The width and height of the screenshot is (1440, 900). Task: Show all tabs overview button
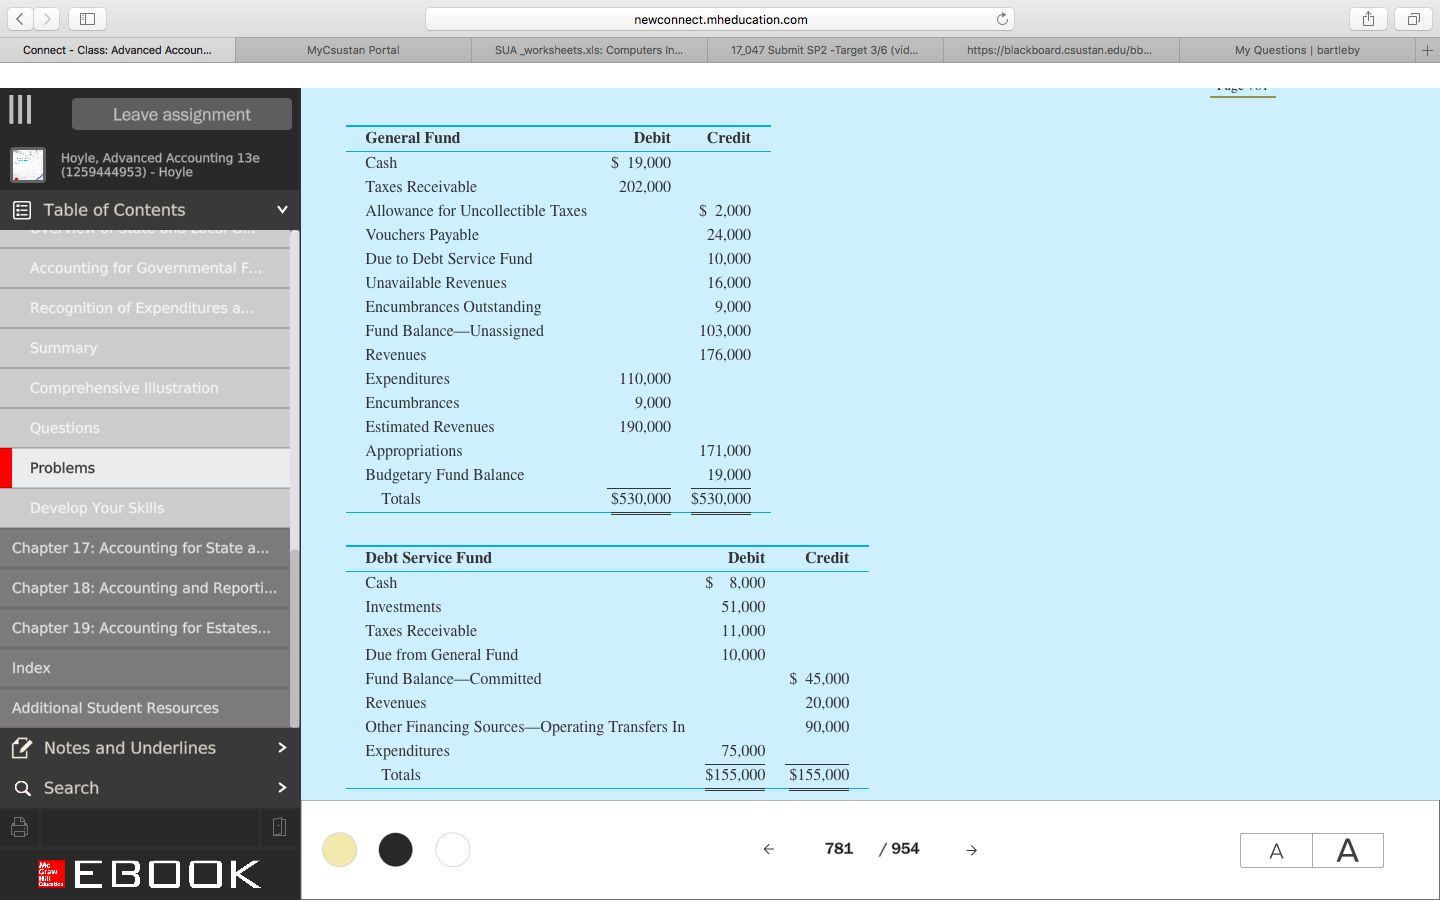pyautogui.click(x=1413, y=19)
